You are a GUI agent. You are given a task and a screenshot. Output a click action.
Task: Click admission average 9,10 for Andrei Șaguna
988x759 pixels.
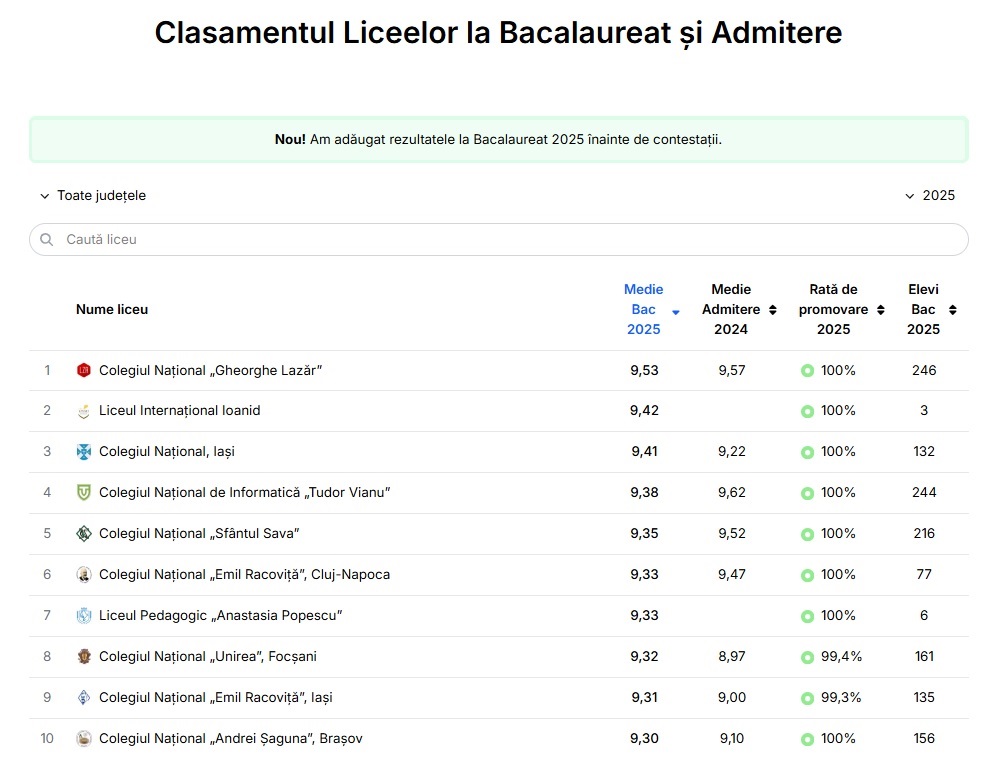point(732,738)
